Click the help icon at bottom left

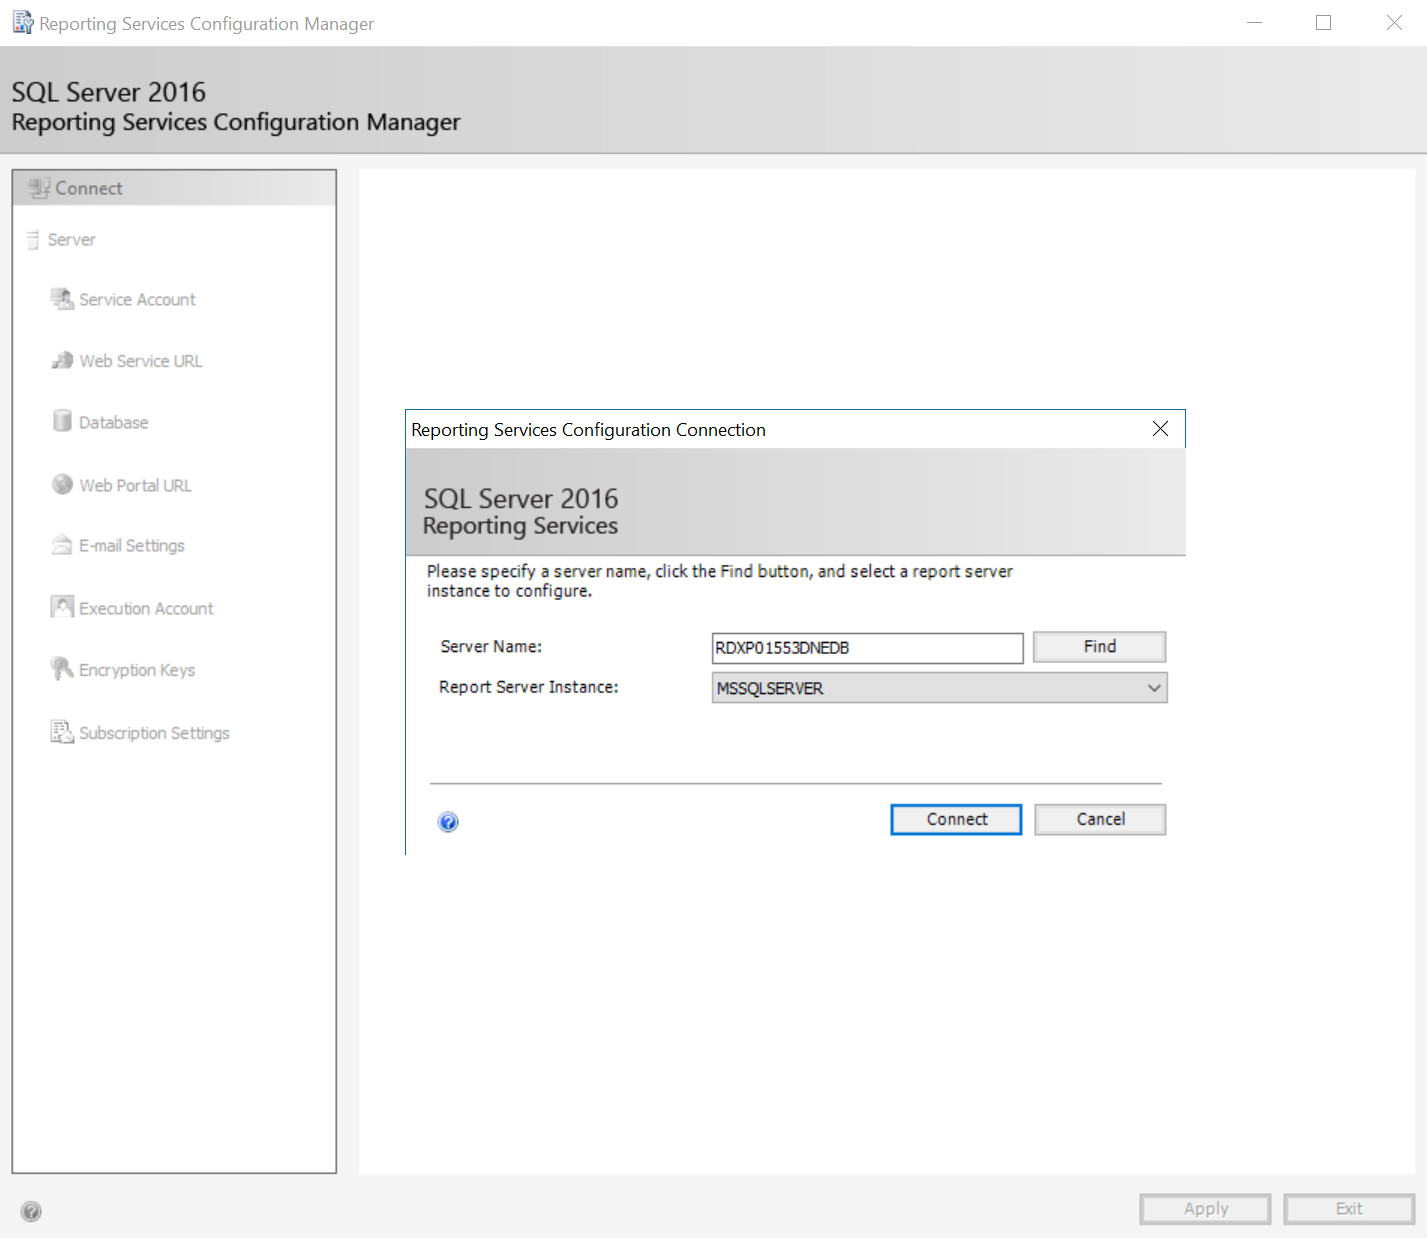(31, 1211)
